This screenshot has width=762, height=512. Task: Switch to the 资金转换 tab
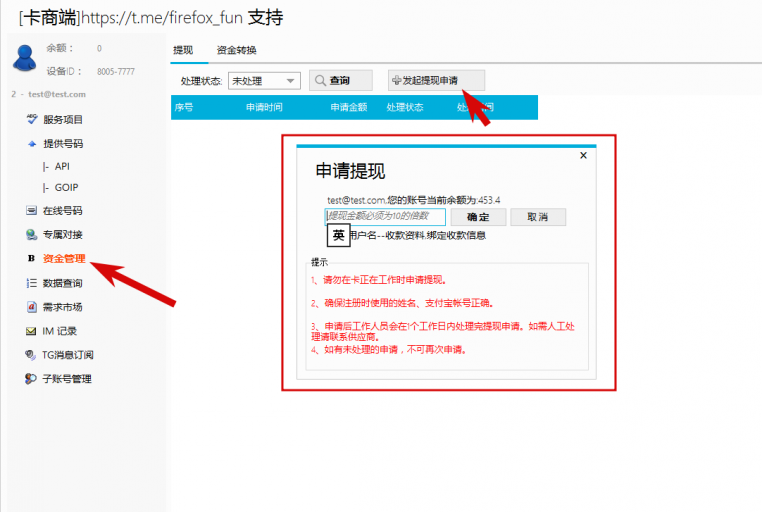(x=237, y=50)
